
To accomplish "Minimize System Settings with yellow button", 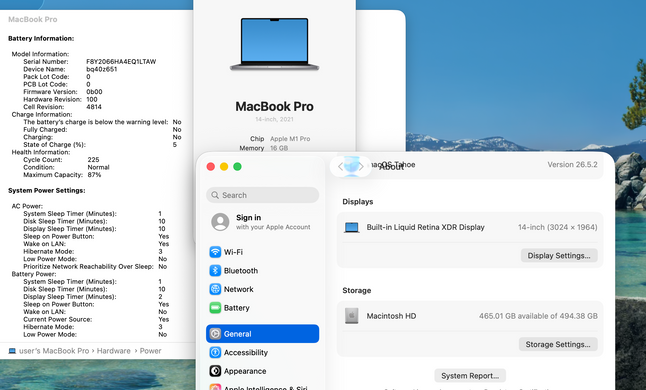I will pyautogui.click(x=224, y=166).
